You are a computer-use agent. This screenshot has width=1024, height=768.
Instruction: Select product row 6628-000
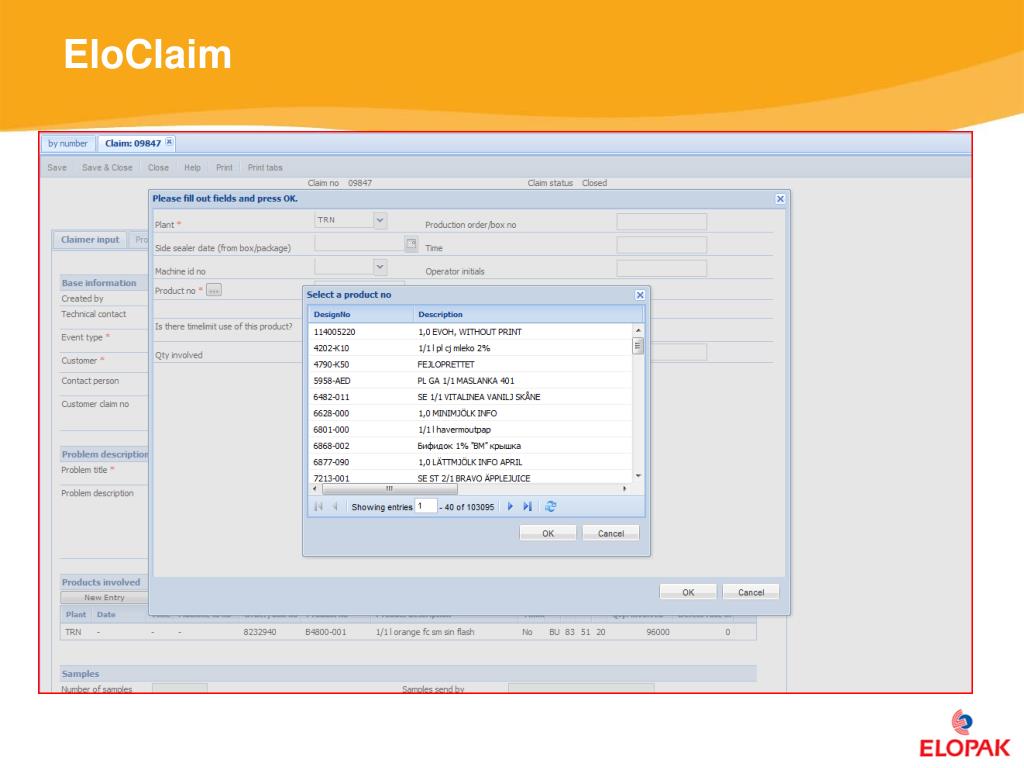(x=470, y=413)
